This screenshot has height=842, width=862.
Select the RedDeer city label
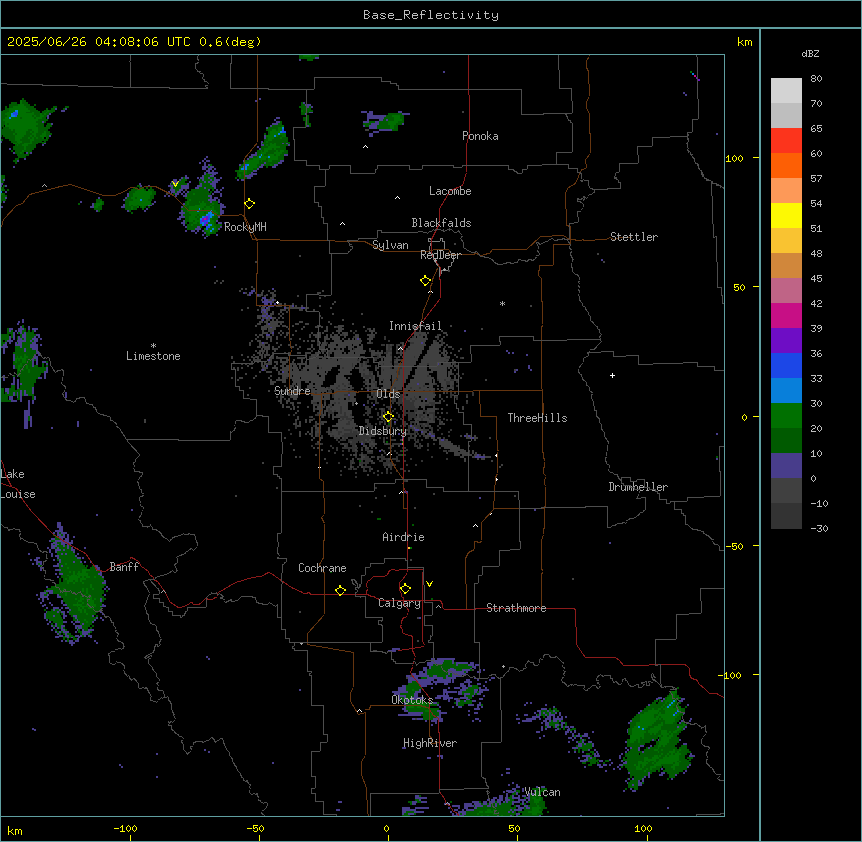coord(440,255)
